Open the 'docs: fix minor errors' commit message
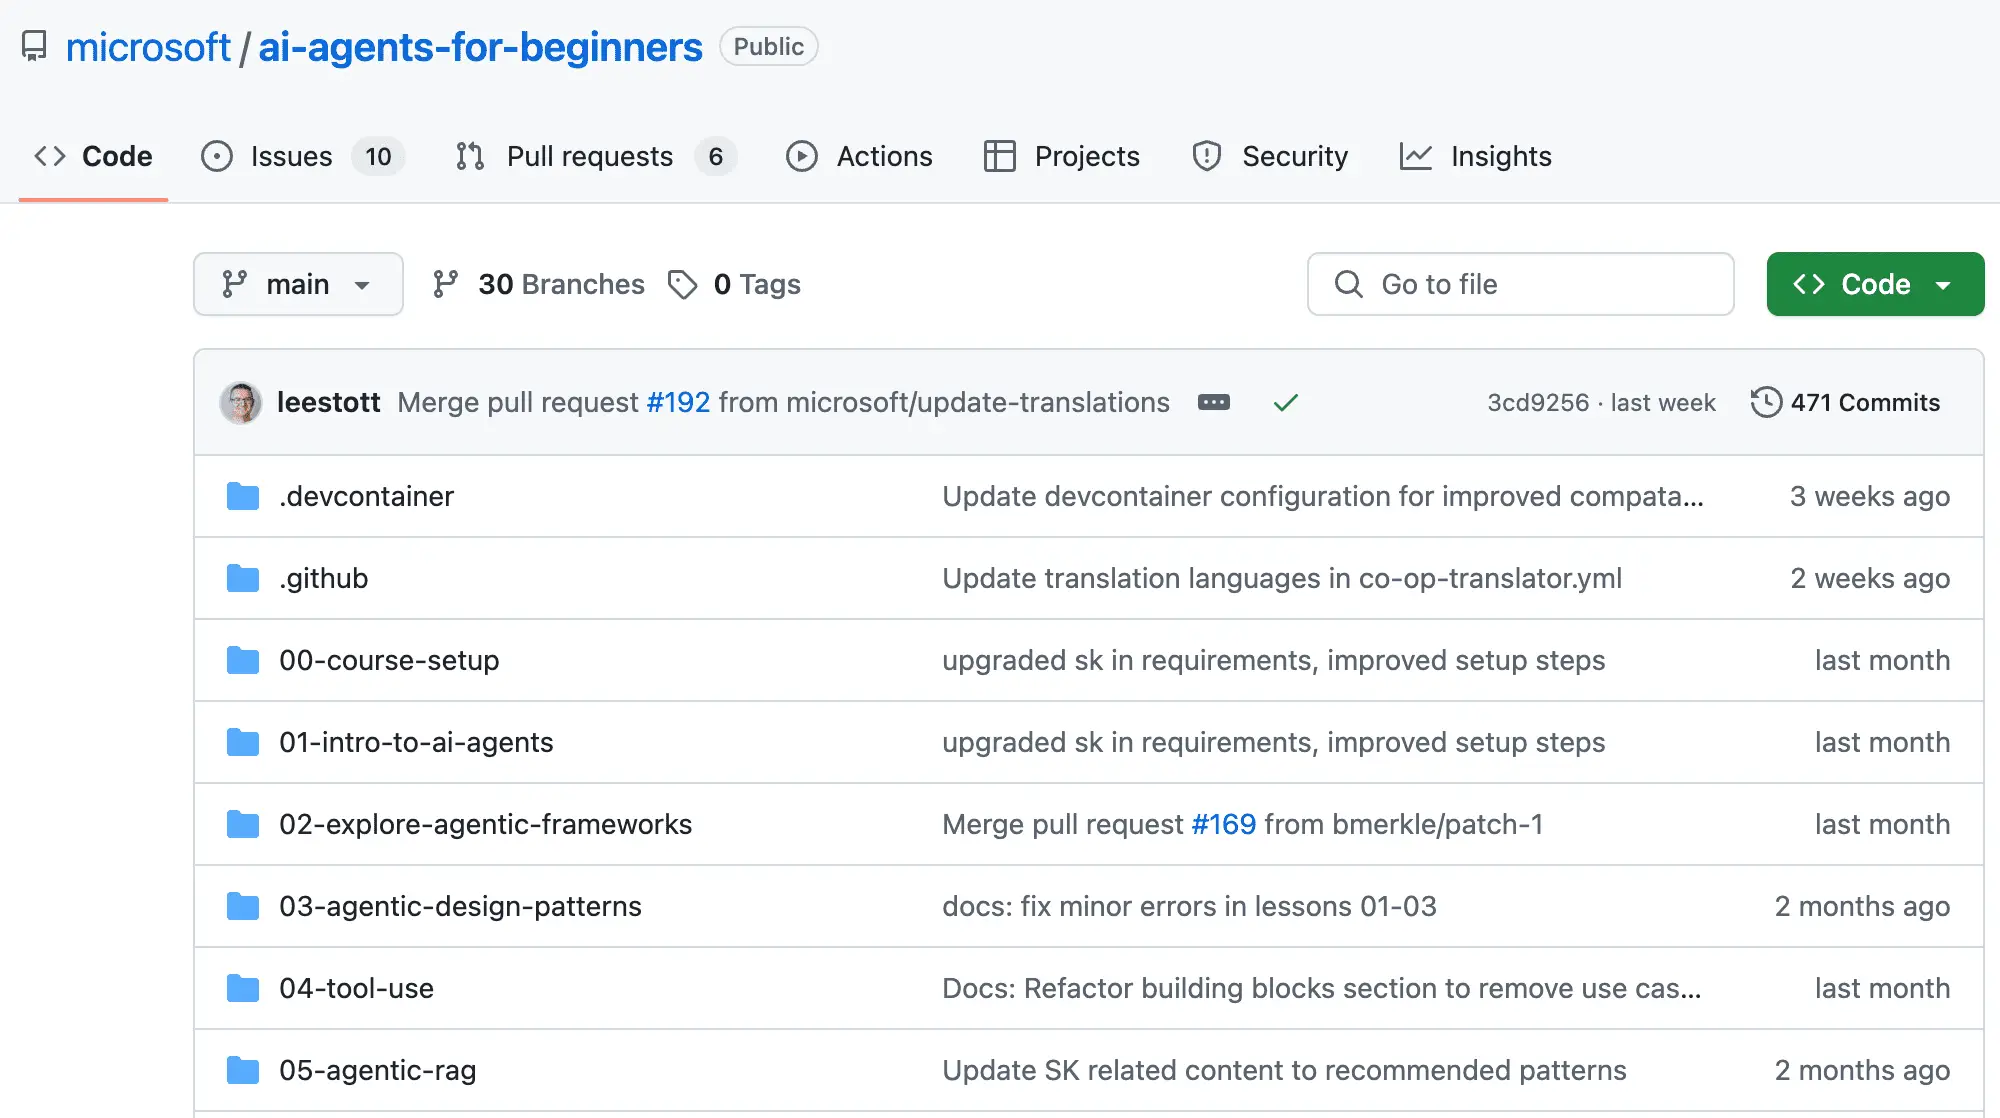This screenshot has height=1118, width=2000. (1189, 906)
